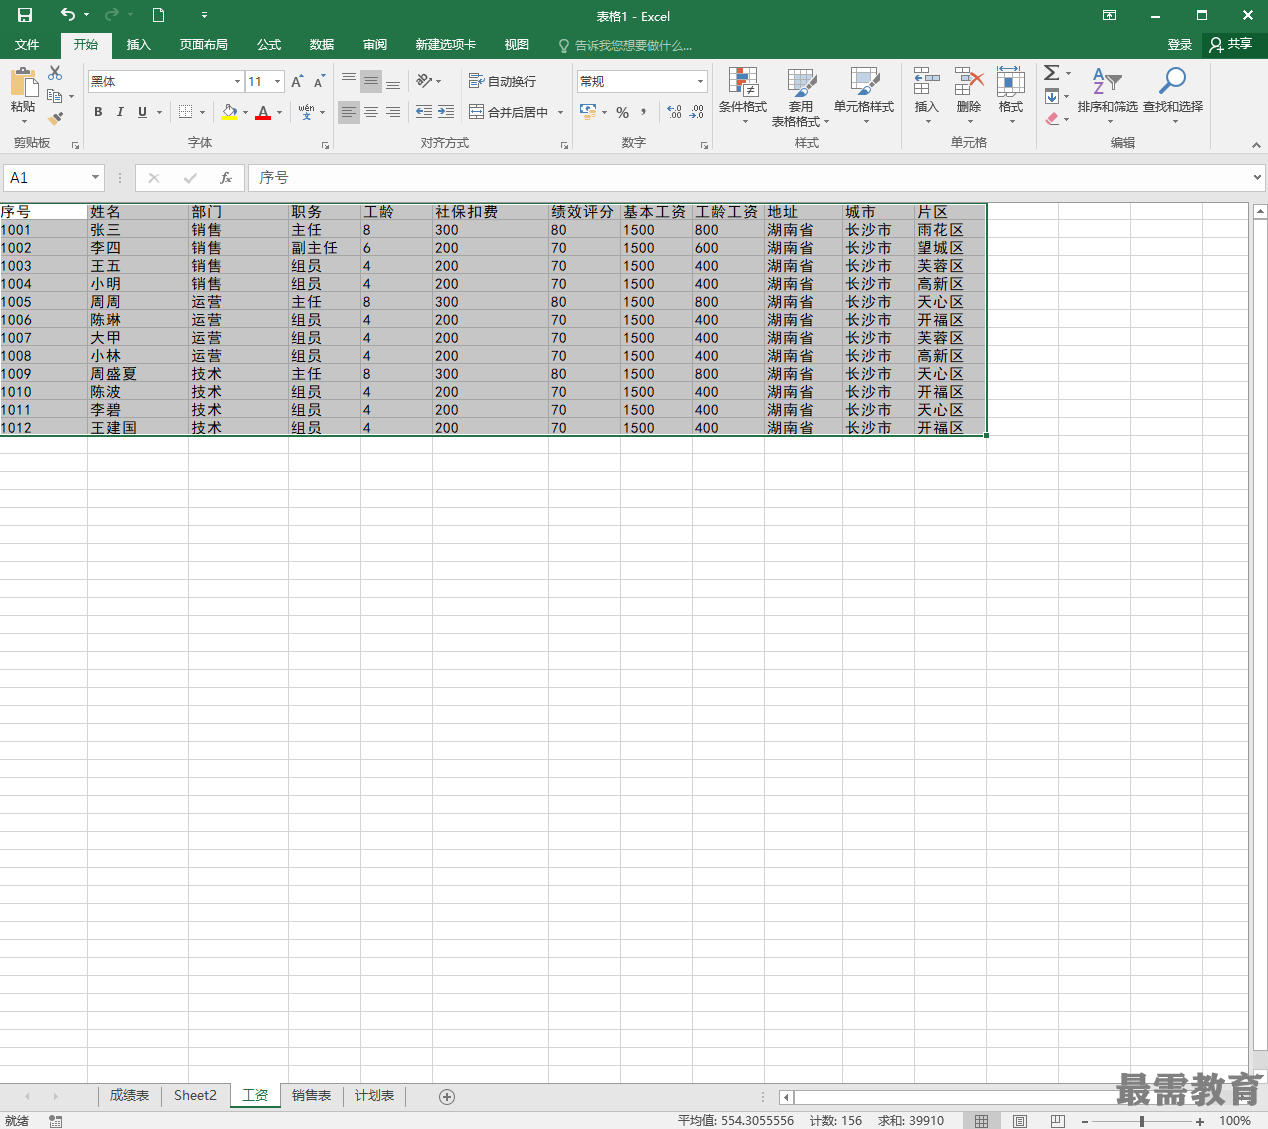
Task: Expand the Name Box dropdown for A1
Action: [95, 177]
